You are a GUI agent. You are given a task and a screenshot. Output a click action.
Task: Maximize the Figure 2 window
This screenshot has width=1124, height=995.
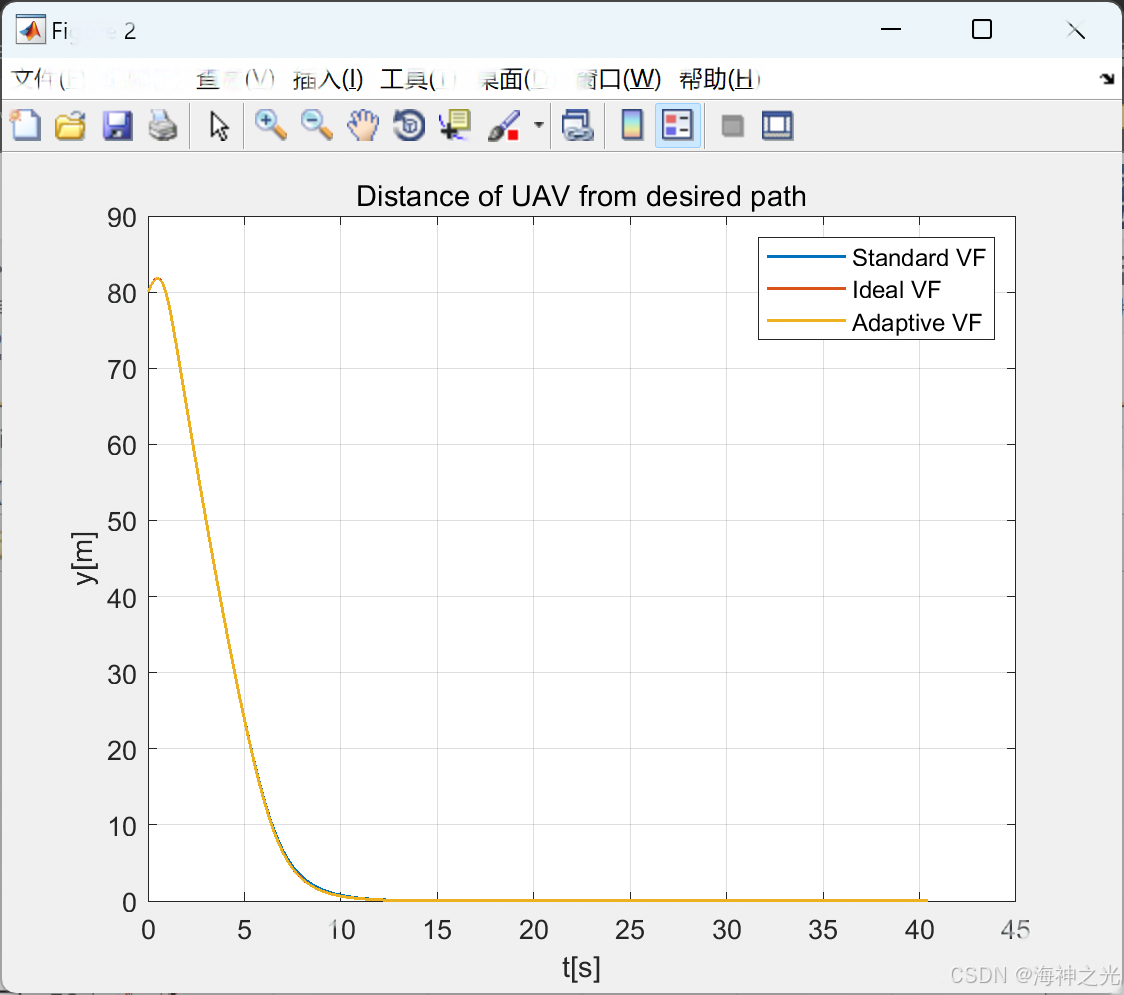tap(981, 29)
